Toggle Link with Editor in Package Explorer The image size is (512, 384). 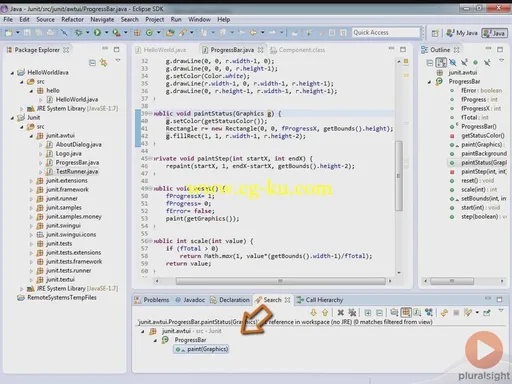click(104, 62)
